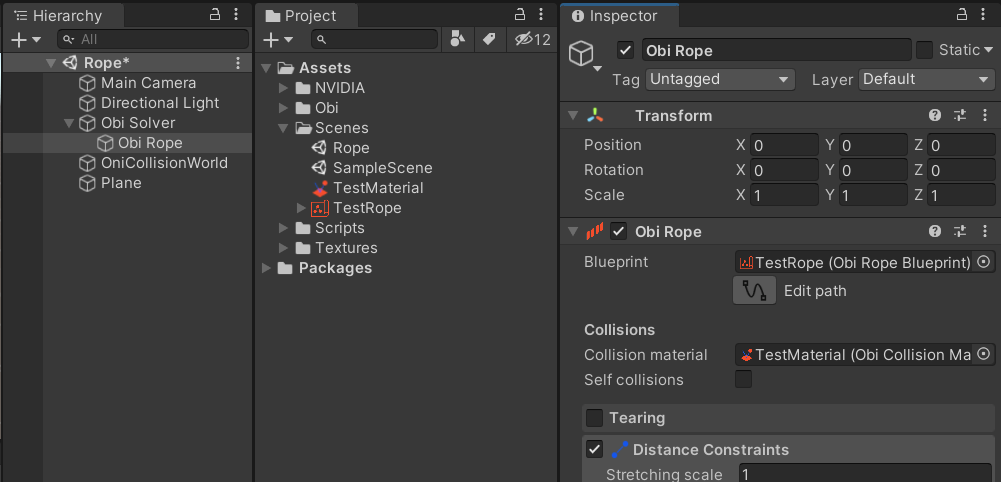Click the search by type icon in Project
The image size is (1001, 482).
click(457, 39)
